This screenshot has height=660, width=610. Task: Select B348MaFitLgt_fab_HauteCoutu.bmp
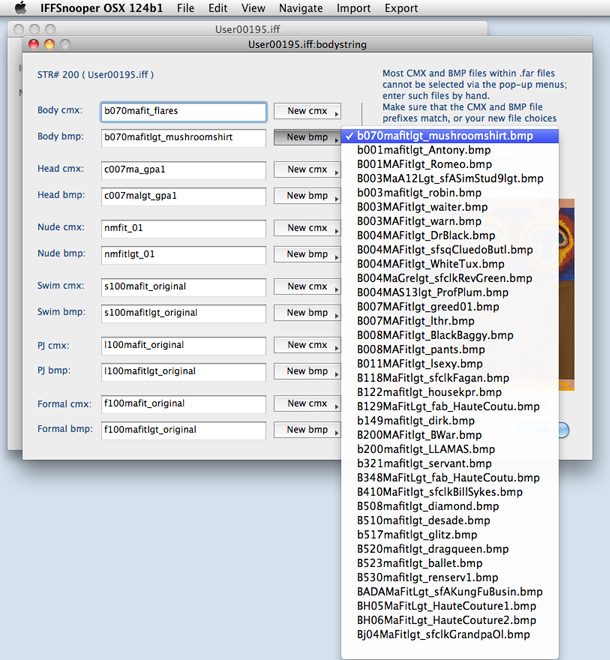pyautogui.click(x=450, y=478)
